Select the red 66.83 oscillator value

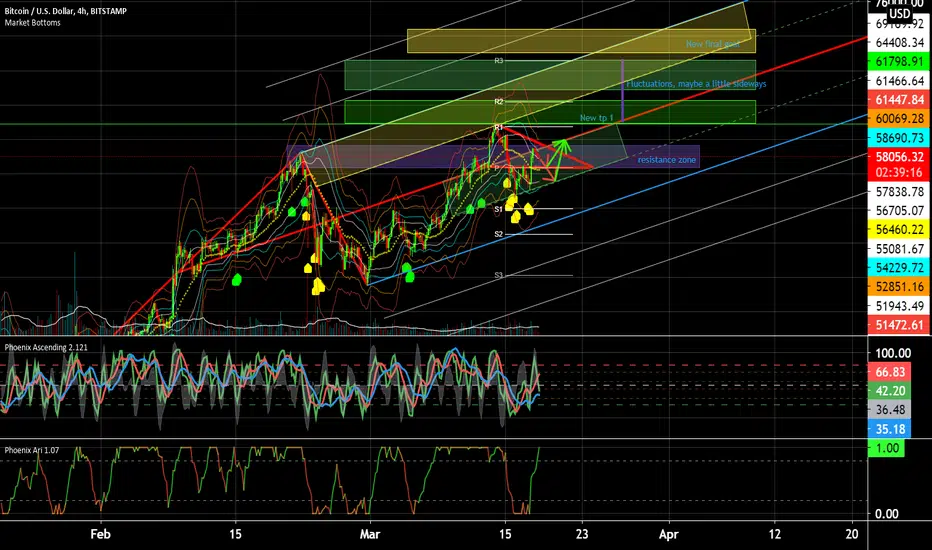click(x=890, y=372)
